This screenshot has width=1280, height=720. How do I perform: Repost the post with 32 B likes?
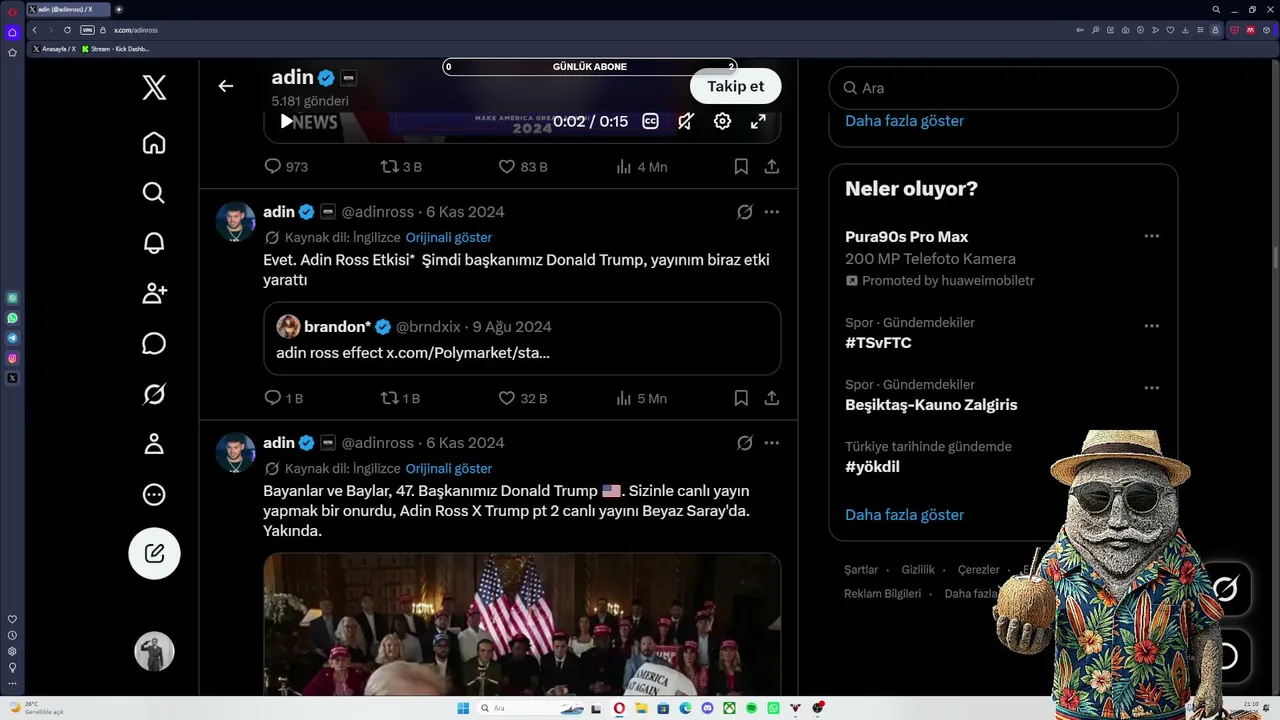click(401, 398)
